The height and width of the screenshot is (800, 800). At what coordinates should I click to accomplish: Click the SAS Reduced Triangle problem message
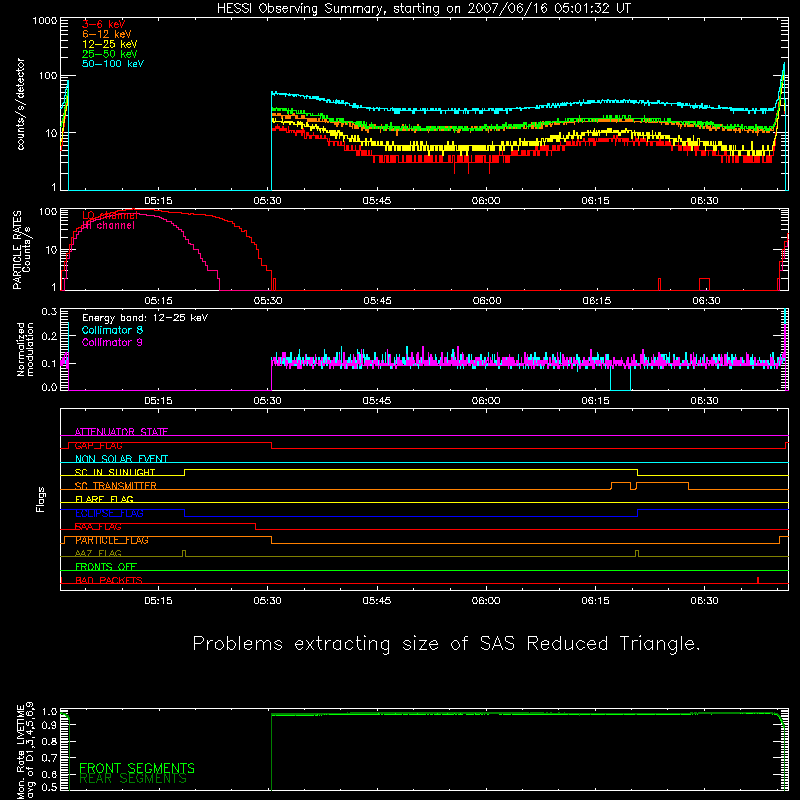tap(446, 644)
